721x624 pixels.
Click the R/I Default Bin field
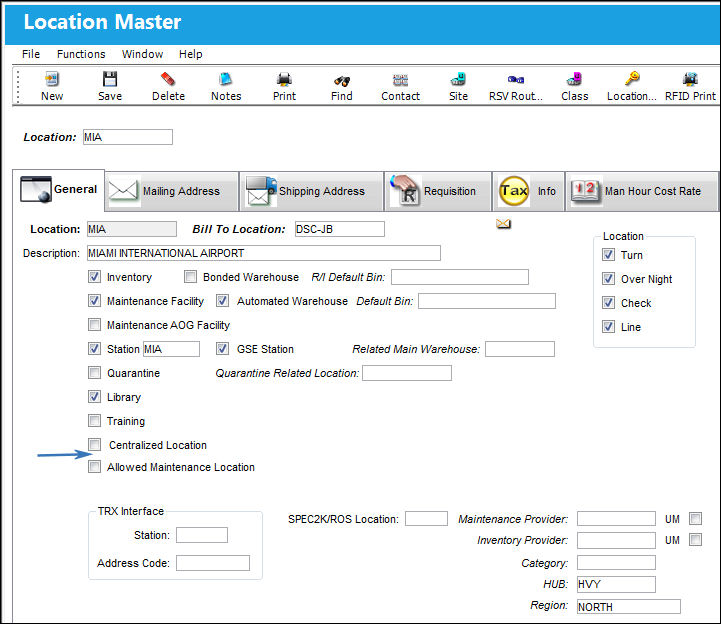[x=460, y=277]
